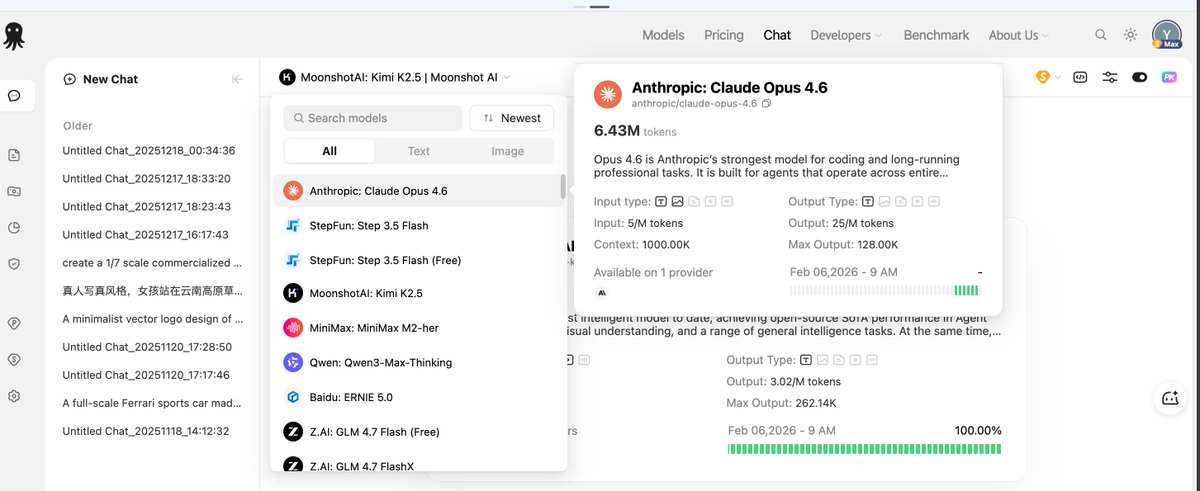Switch to the All filter tab
The width and height of the screenshot is (1200, 491).
[x=329, y=151]
